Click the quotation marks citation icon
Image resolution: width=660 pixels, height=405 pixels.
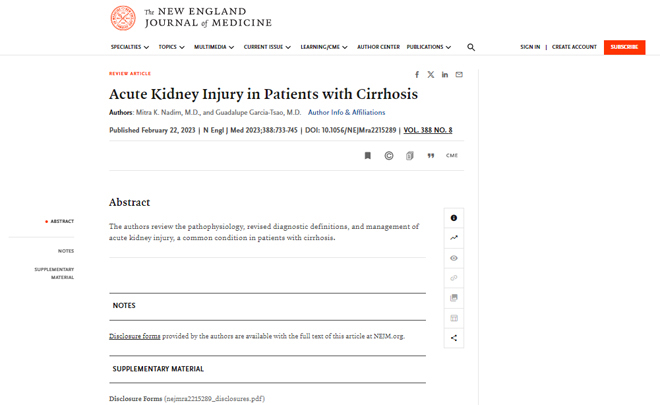click(x=431, y=156)
